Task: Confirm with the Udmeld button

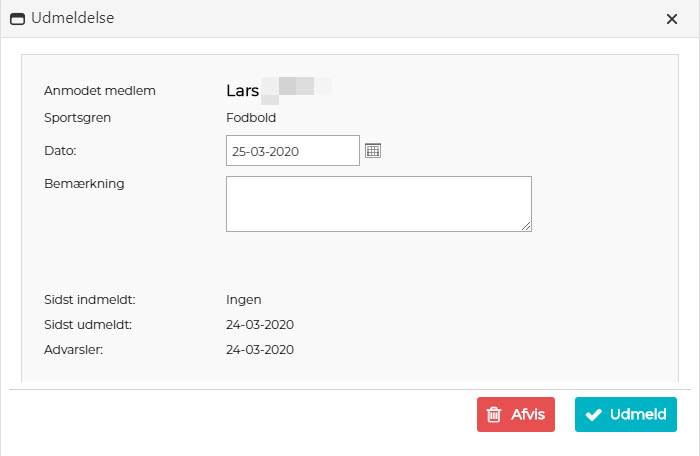Action: (x=626, y=415)
